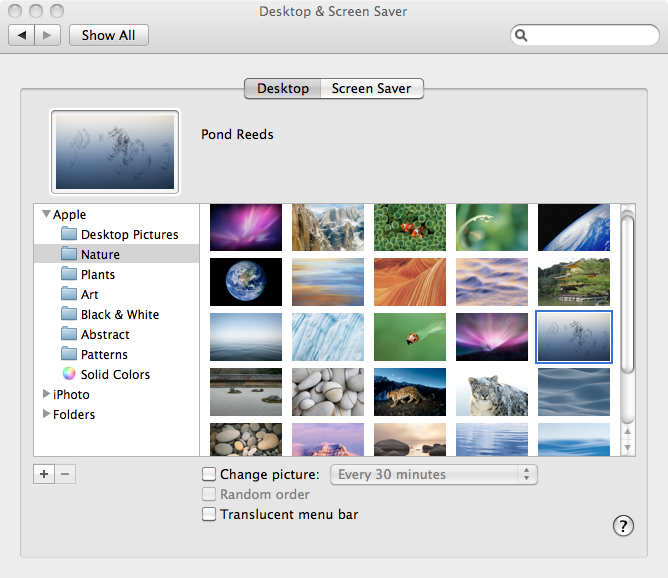The width and height of the screenshot is (668, 578).
Task: Click the Plants folder icon
Action: 69,274
